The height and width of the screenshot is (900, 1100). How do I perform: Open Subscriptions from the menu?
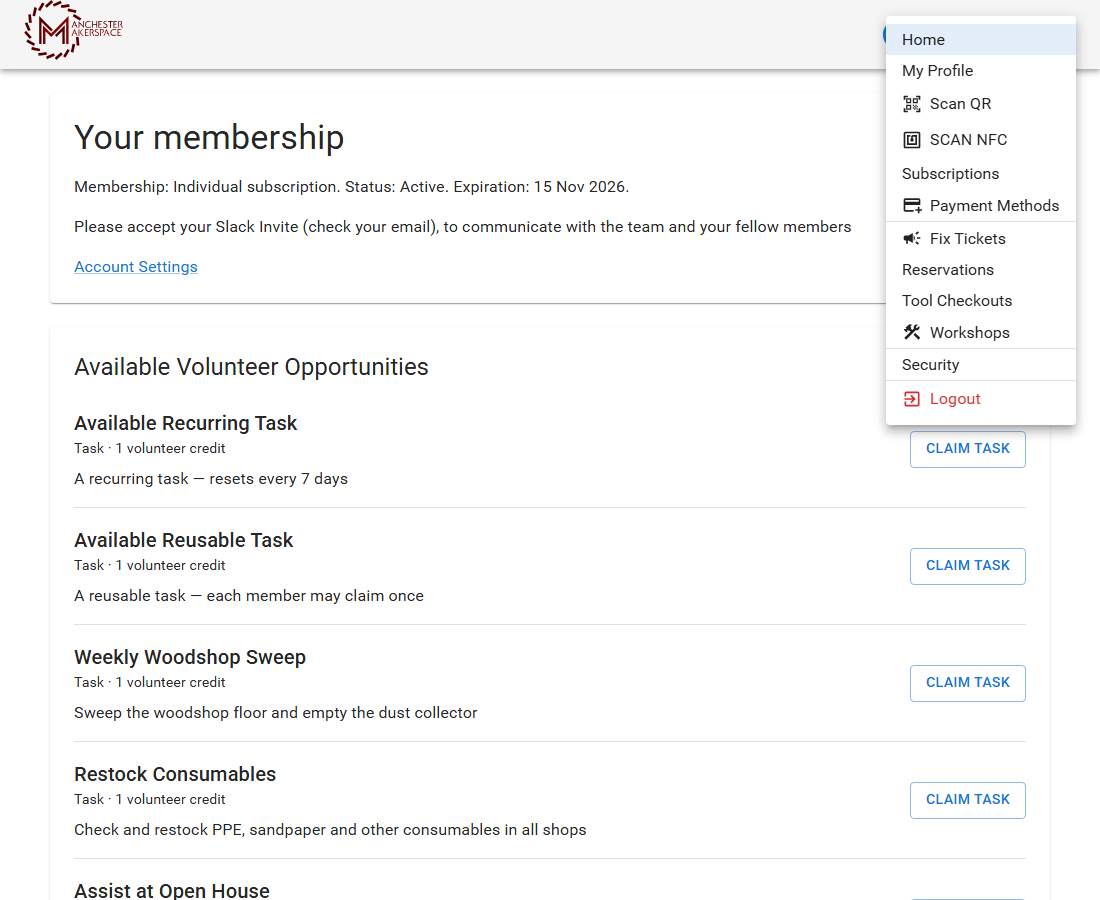(981, 173)
